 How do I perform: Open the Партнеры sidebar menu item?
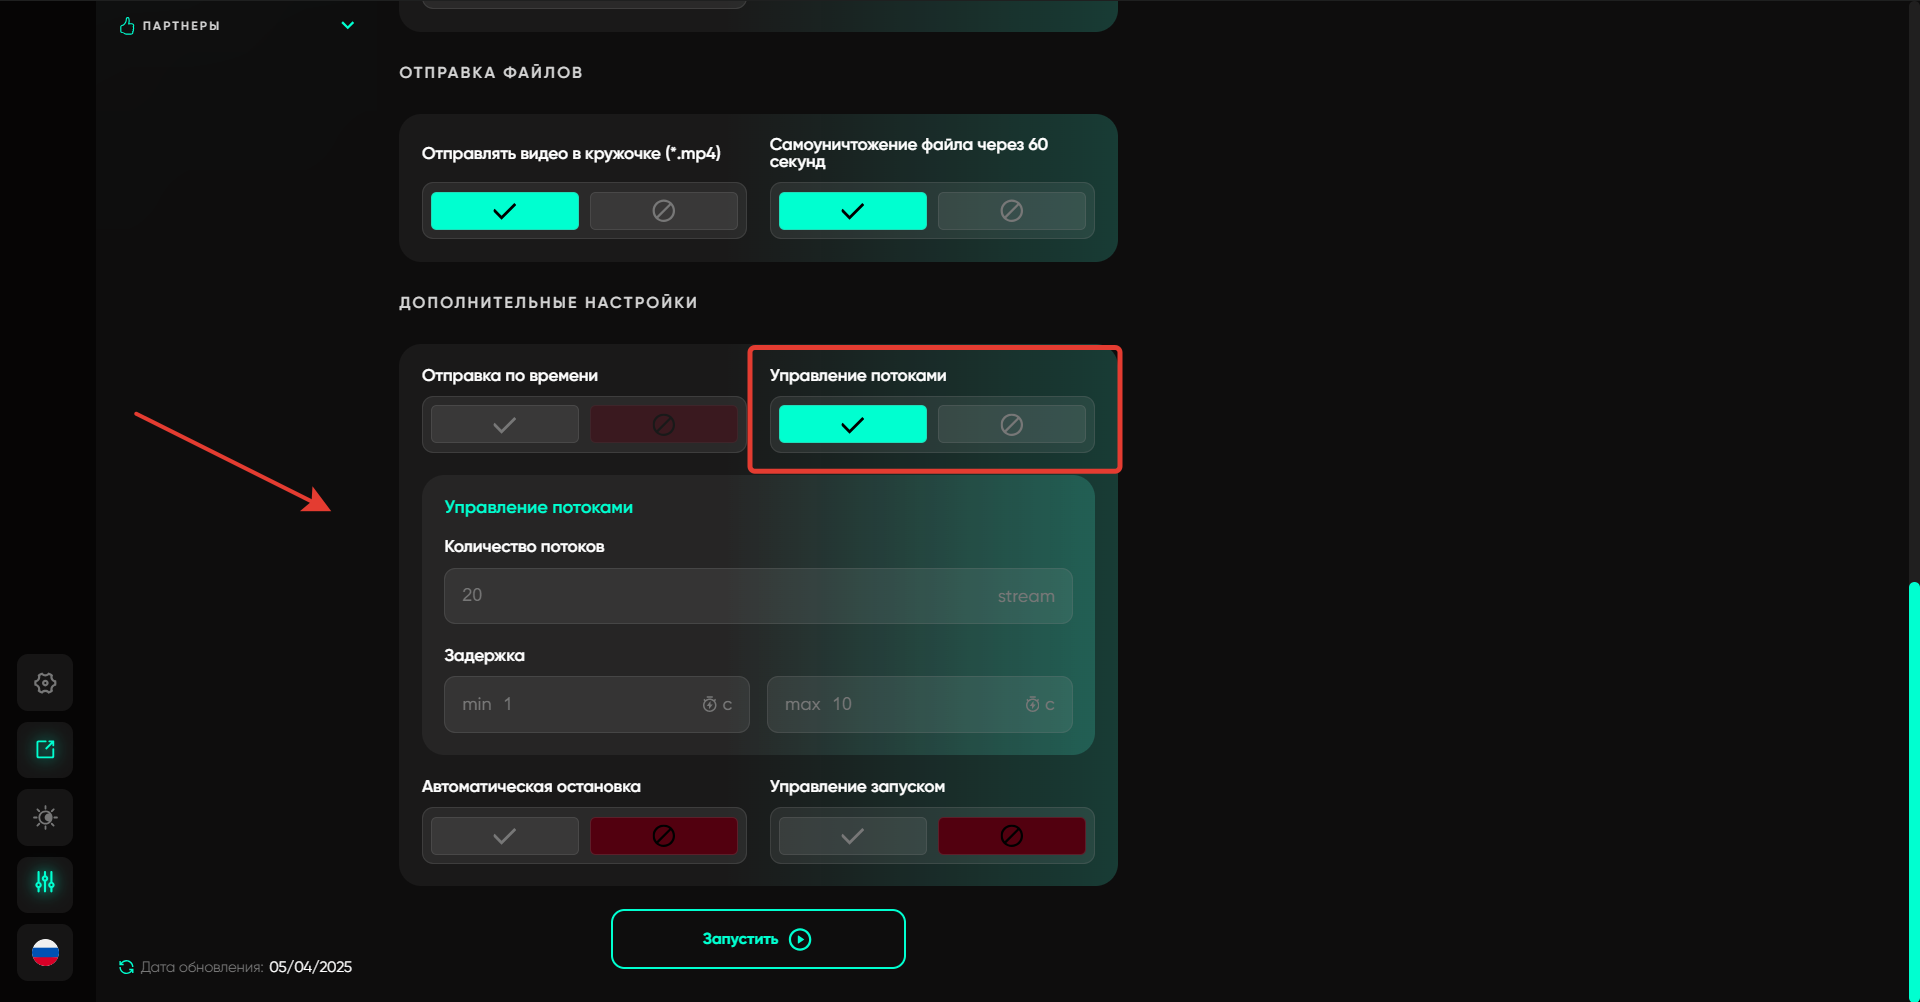(x=181, y=26)
